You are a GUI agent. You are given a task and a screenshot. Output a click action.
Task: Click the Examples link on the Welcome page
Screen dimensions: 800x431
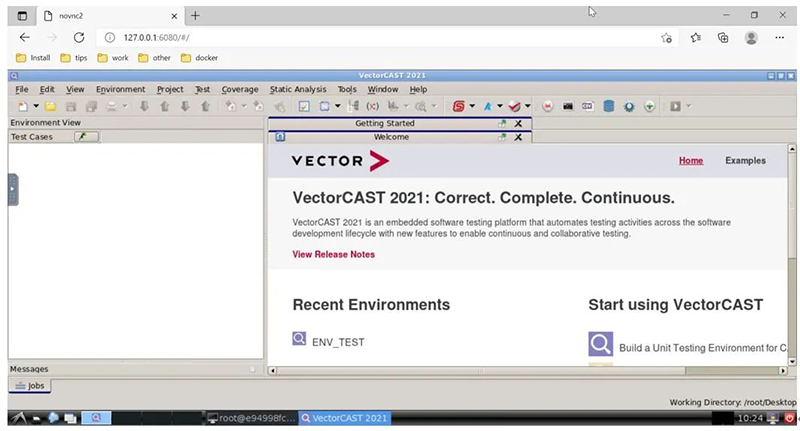(x=745, y=161)
